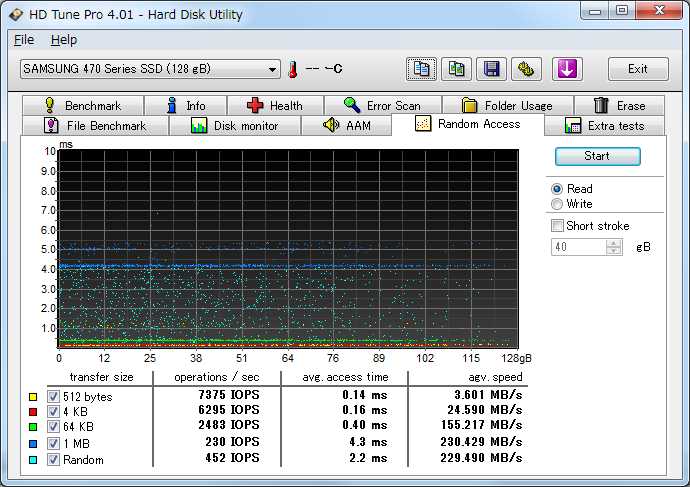Click the floppy disk save icon
Viewport: 690px width, 487px height.
[x=491, y=69]
